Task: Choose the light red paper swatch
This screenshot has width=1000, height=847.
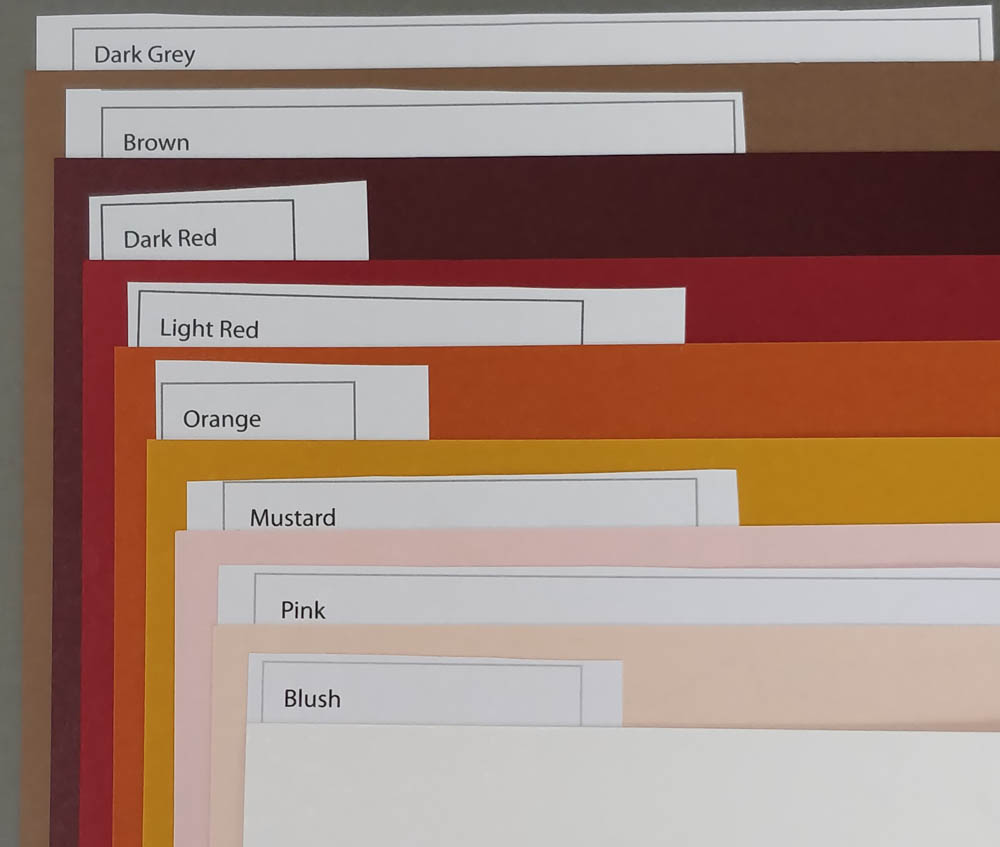Action: coord(840,300)
